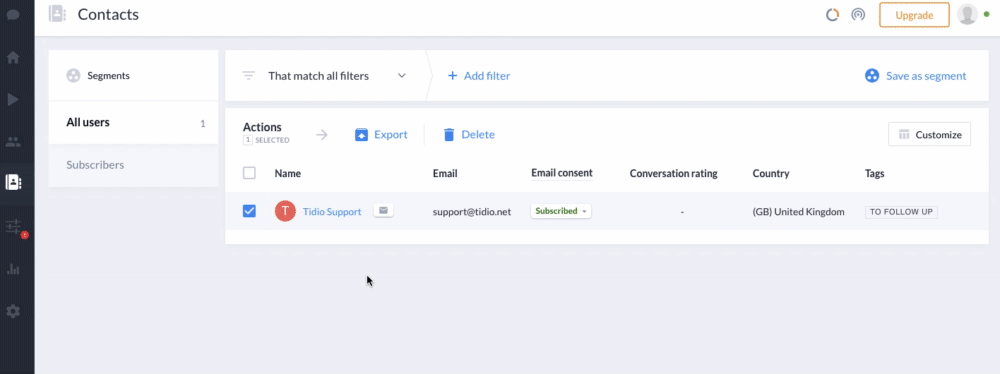Click the envelope icon beside Tidio Support

tap(383, 211)
